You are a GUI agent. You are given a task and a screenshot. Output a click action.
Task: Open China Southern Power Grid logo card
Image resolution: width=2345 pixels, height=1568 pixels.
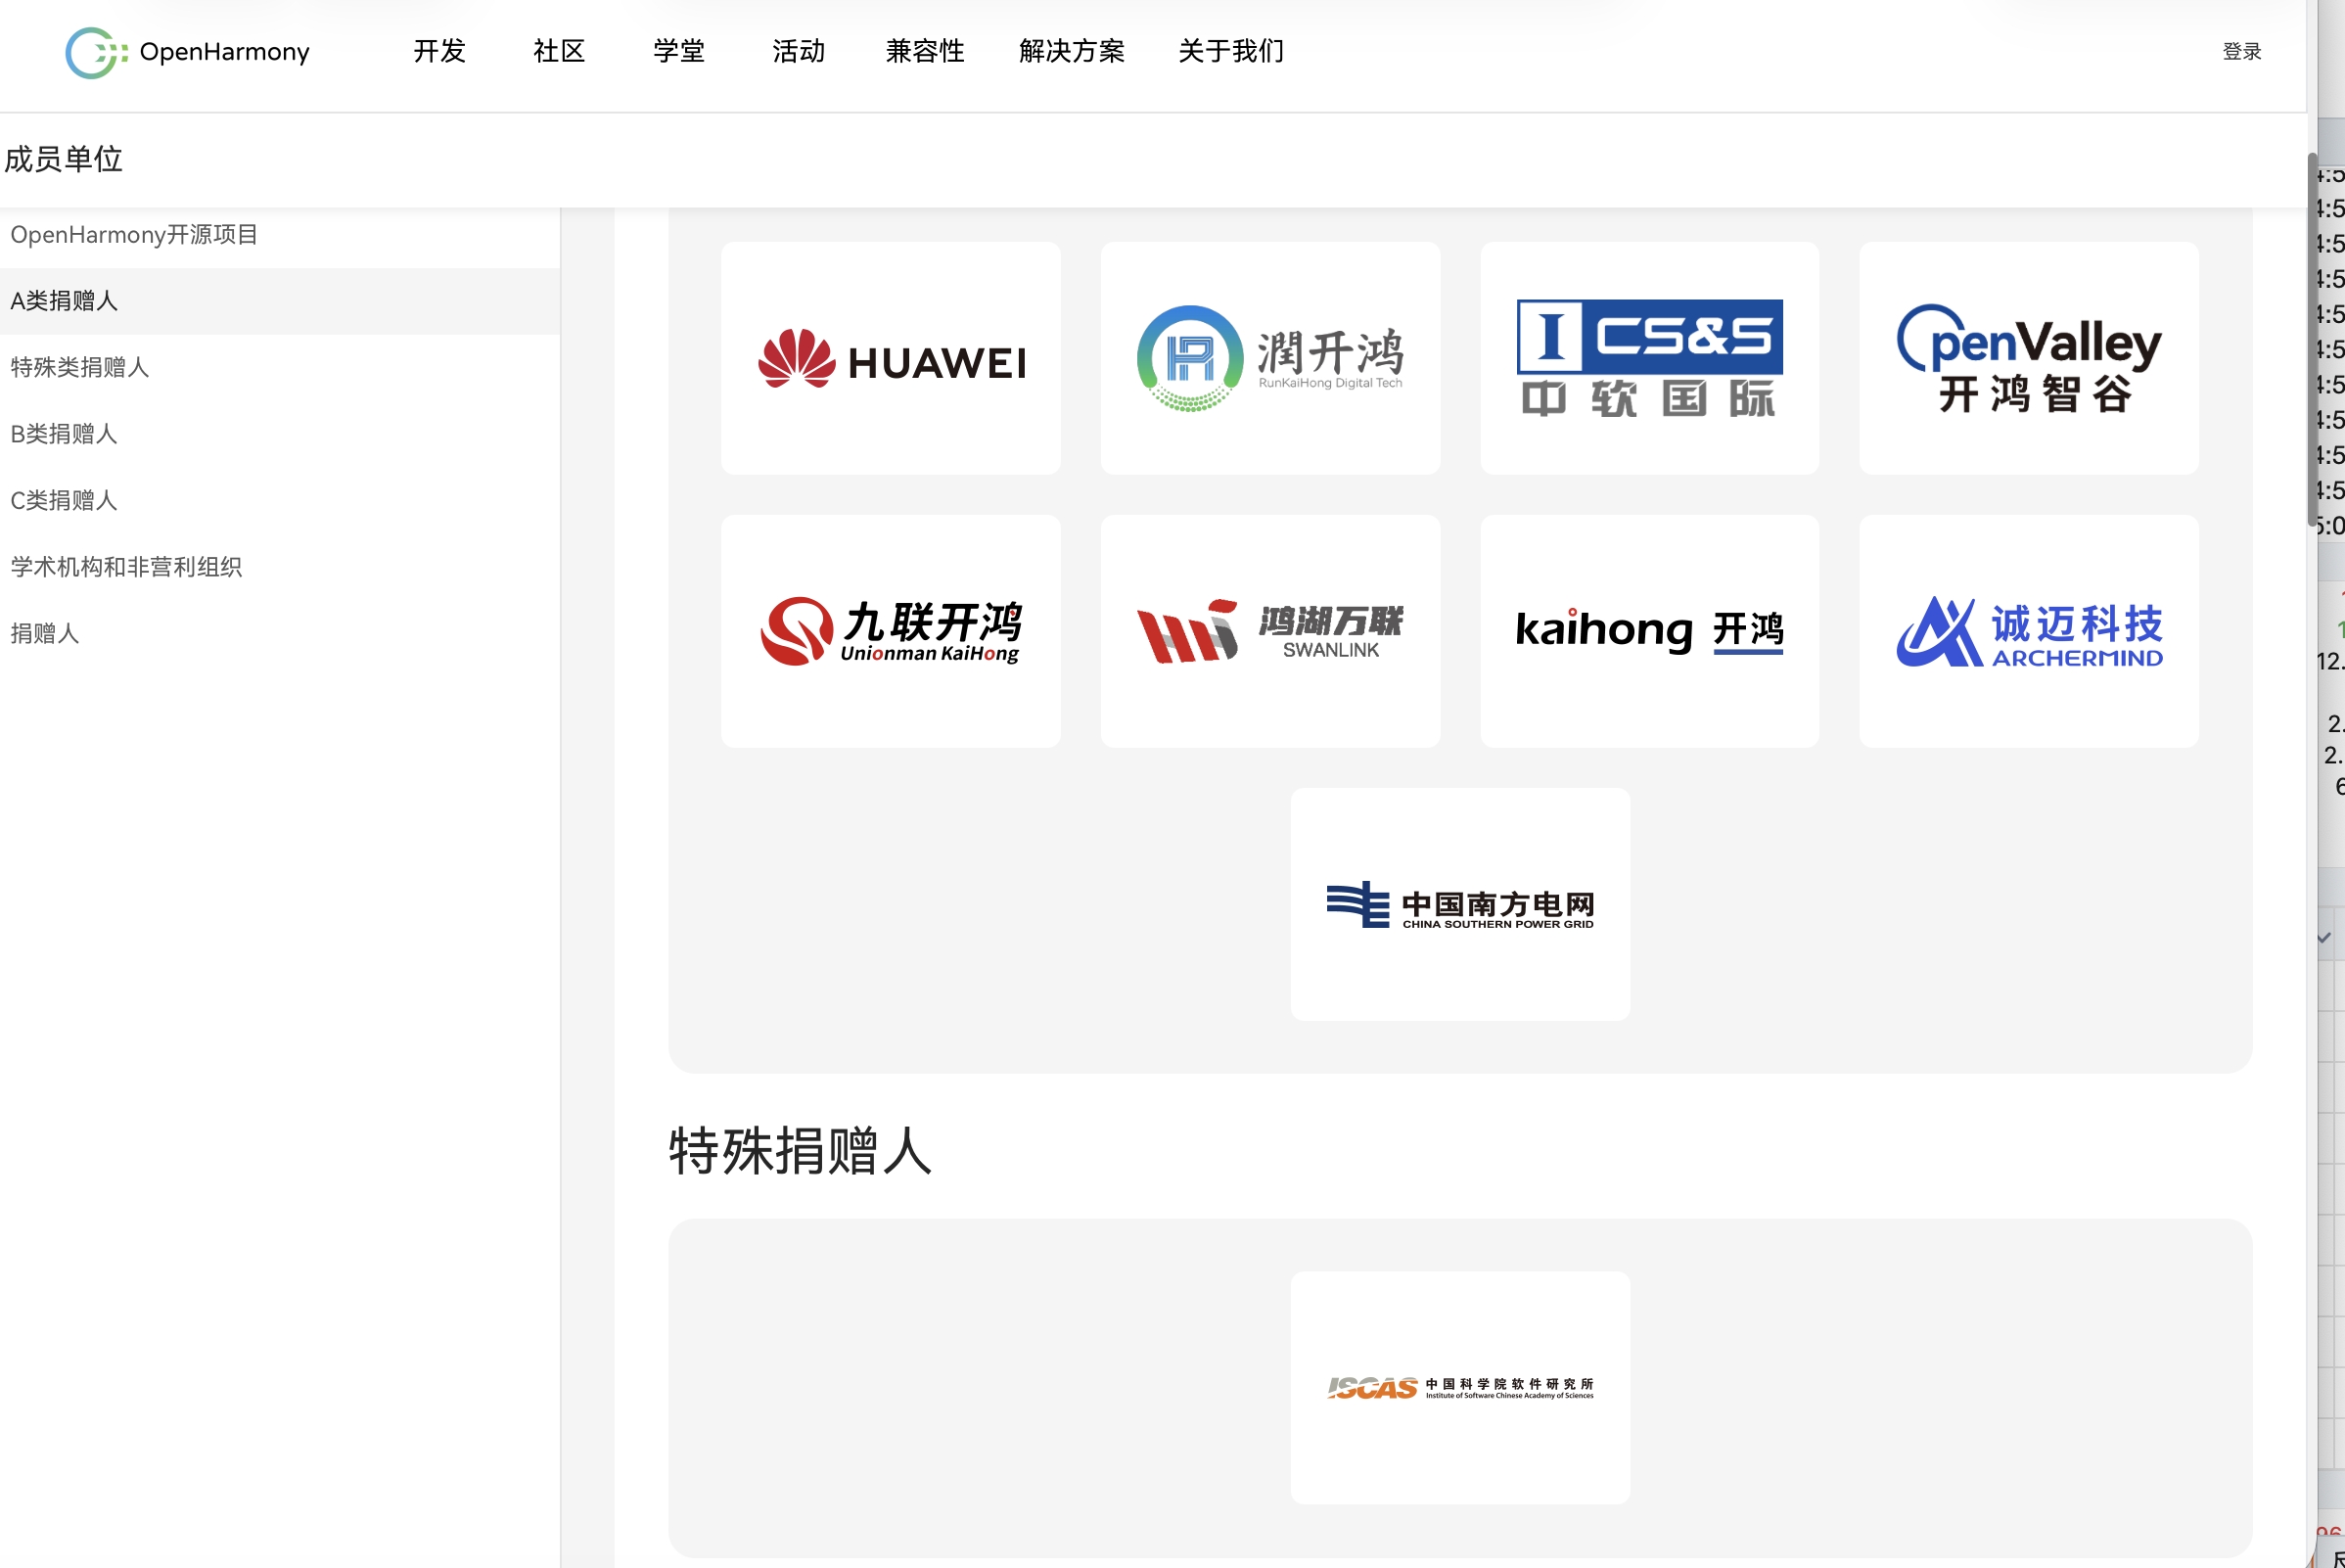[1459, 904]
